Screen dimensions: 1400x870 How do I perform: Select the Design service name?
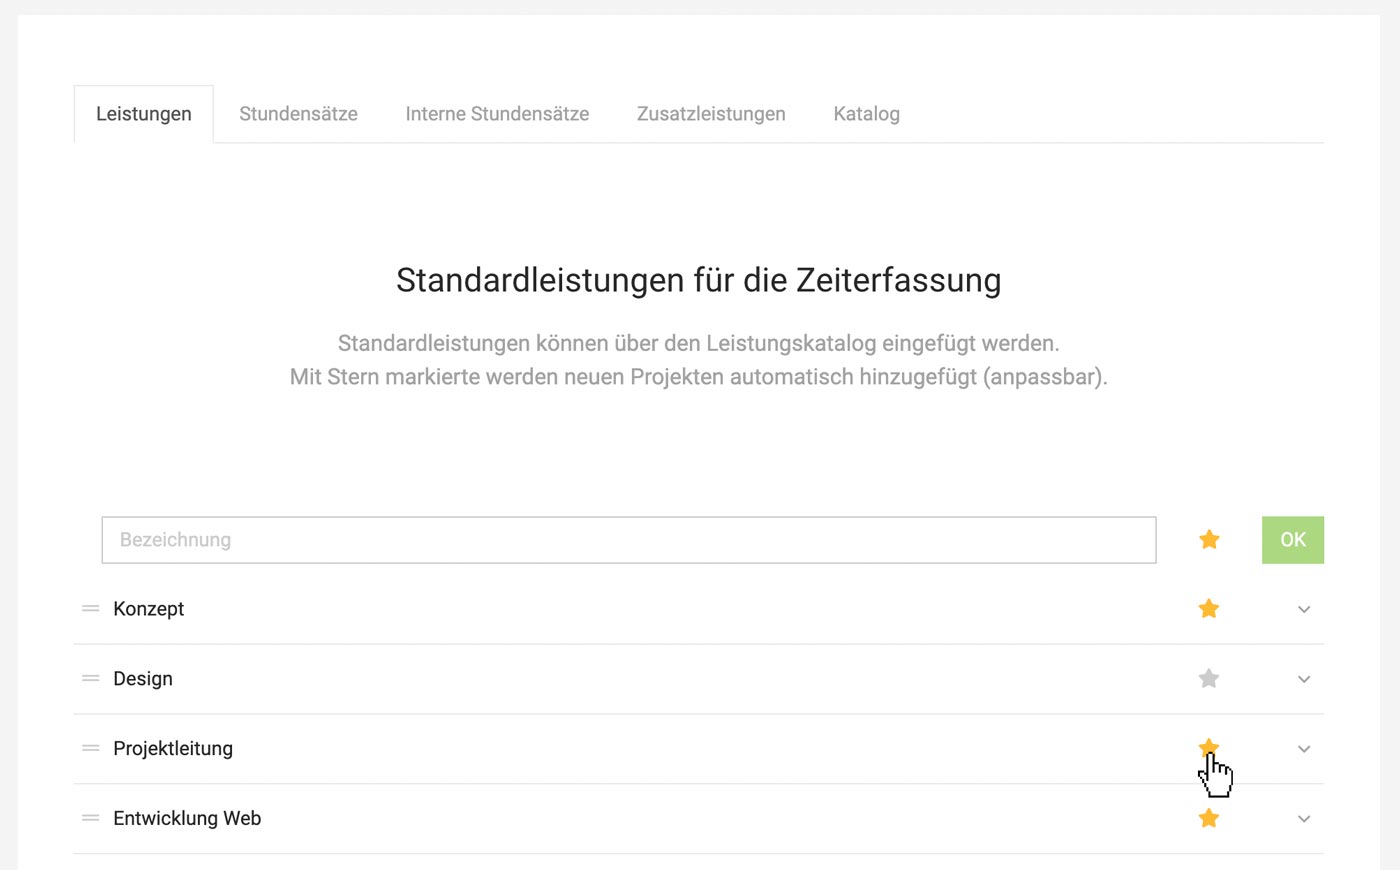[x=143, y=679]
